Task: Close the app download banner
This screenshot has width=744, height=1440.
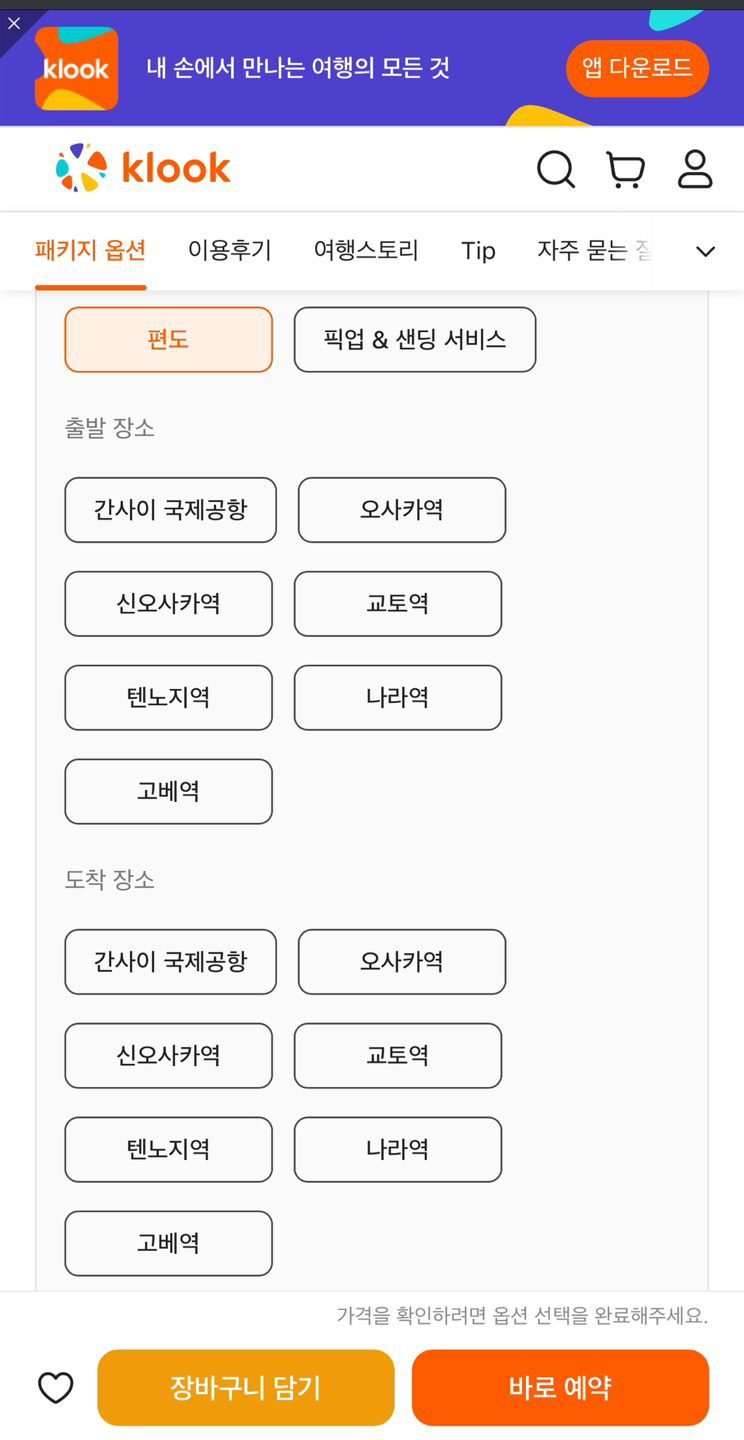Action: tap(14, 23)
